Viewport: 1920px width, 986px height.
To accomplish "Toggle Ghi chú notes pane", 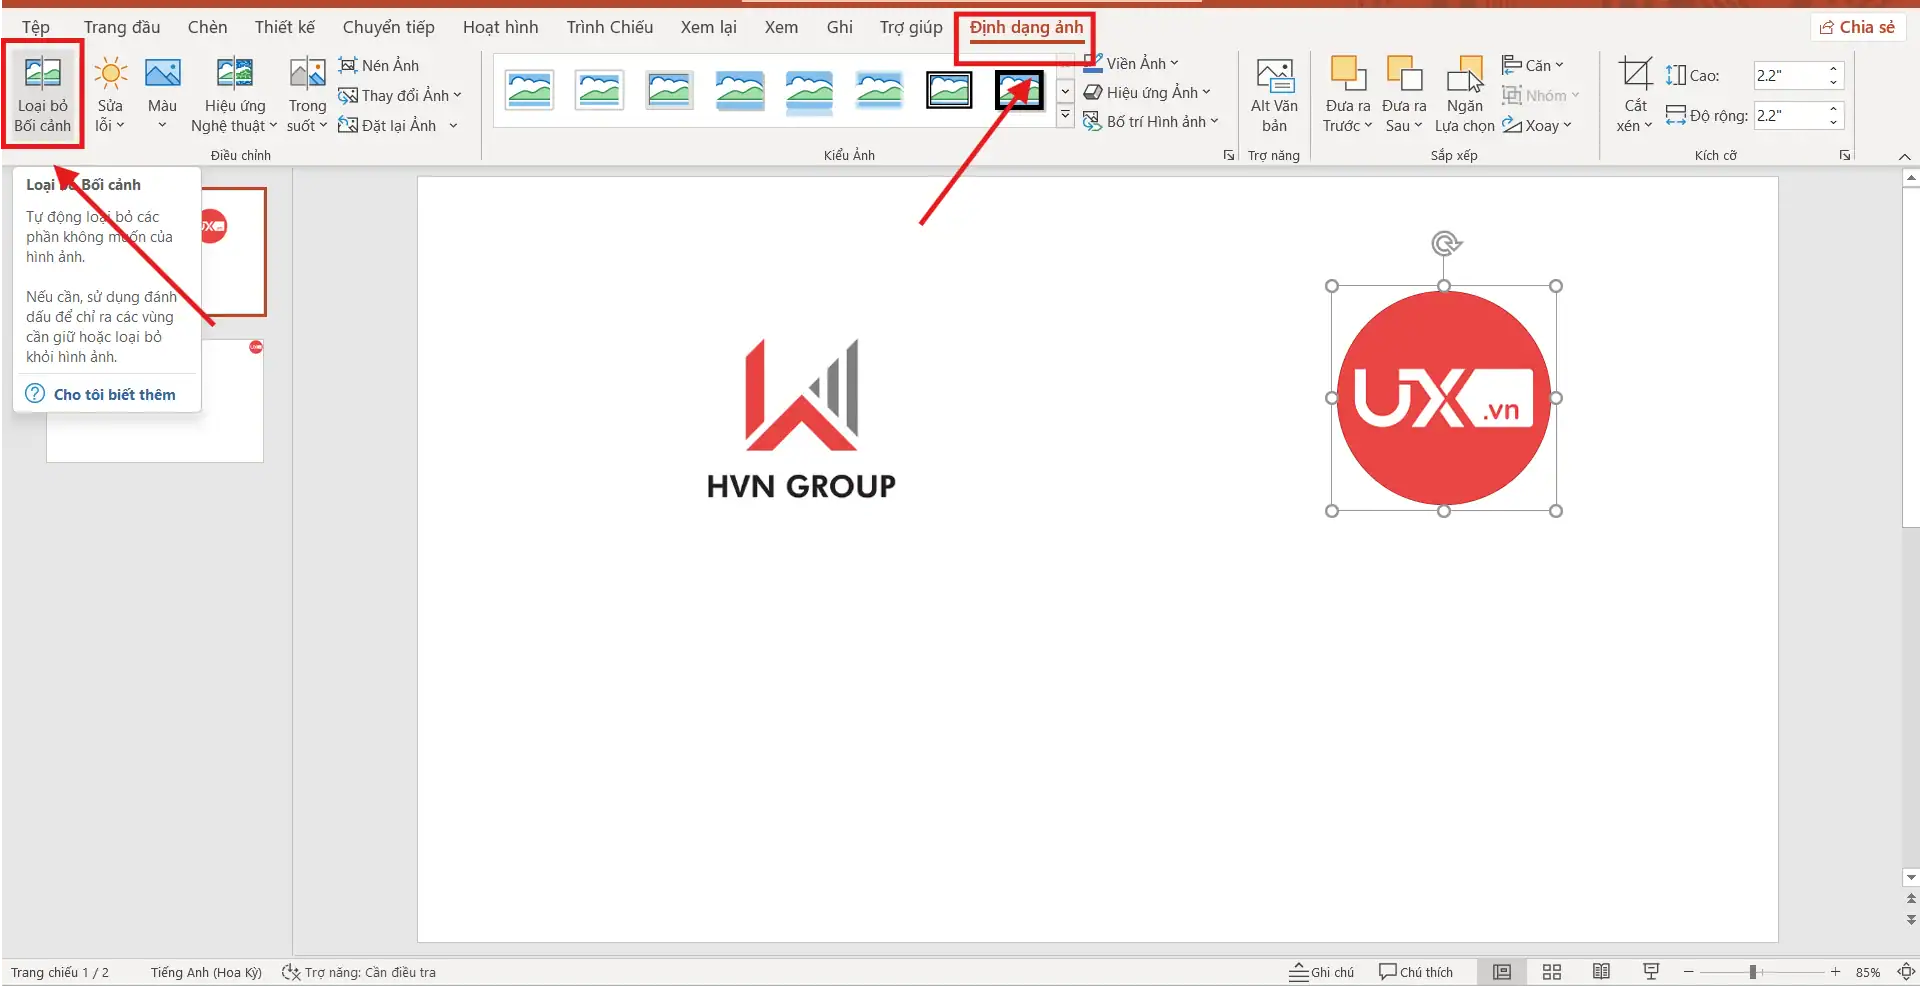I will point(1321,972).
